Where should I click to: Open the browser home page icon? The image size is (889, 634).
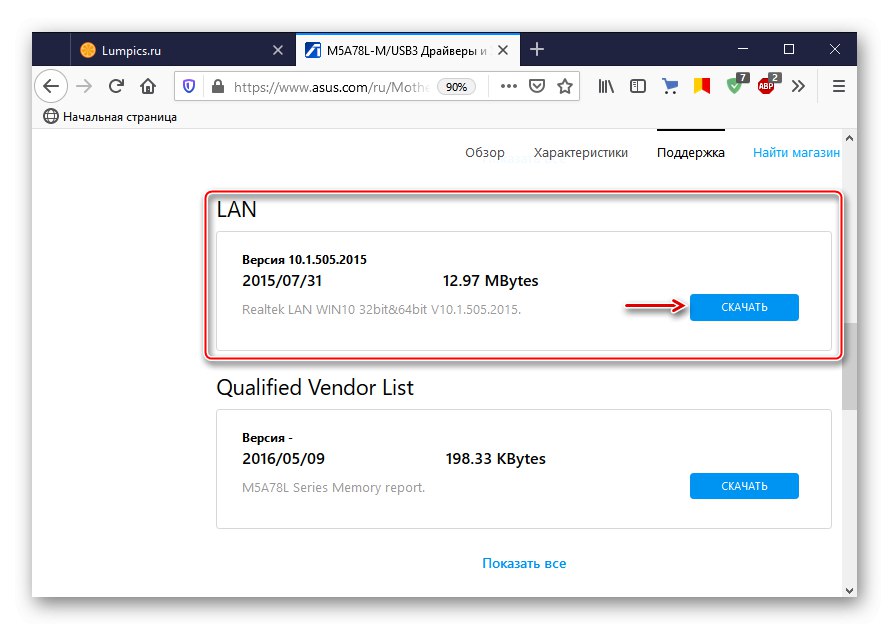point(148,86)
